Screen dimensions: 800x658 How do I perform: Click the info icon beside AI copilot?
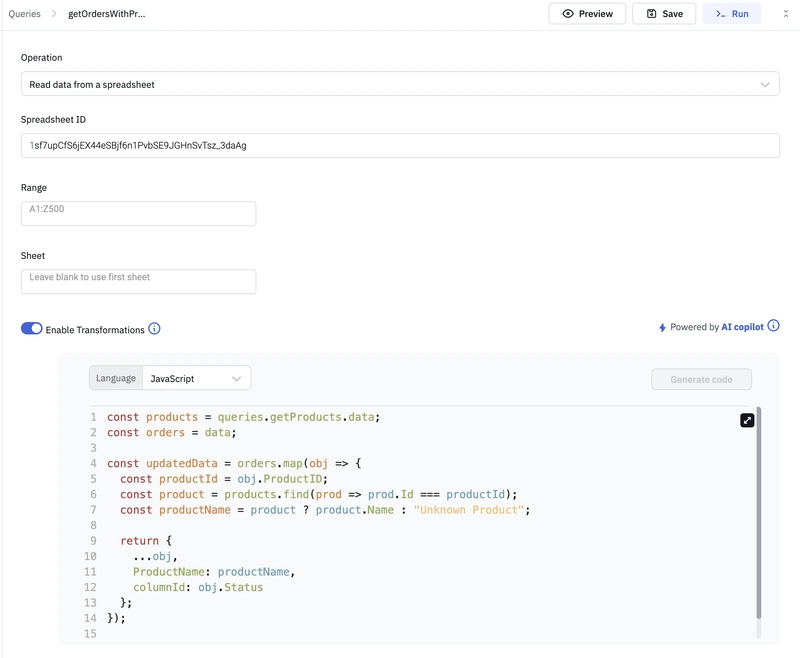tap(773, 325)
